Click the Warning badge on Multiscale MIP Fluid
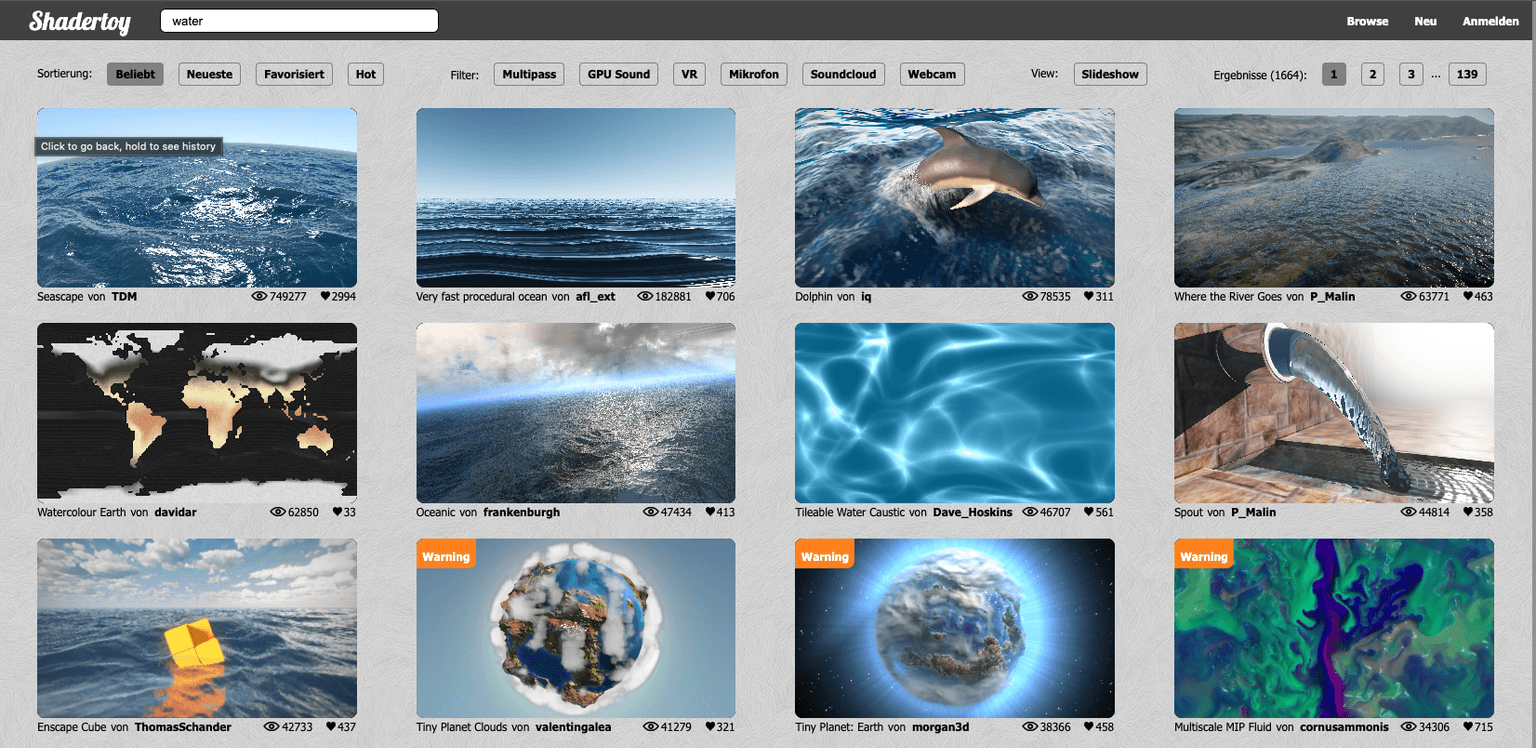Image resolution: width=1536 pixels, height=748 pixels. pyautogui.click(x=1203, y=555)
